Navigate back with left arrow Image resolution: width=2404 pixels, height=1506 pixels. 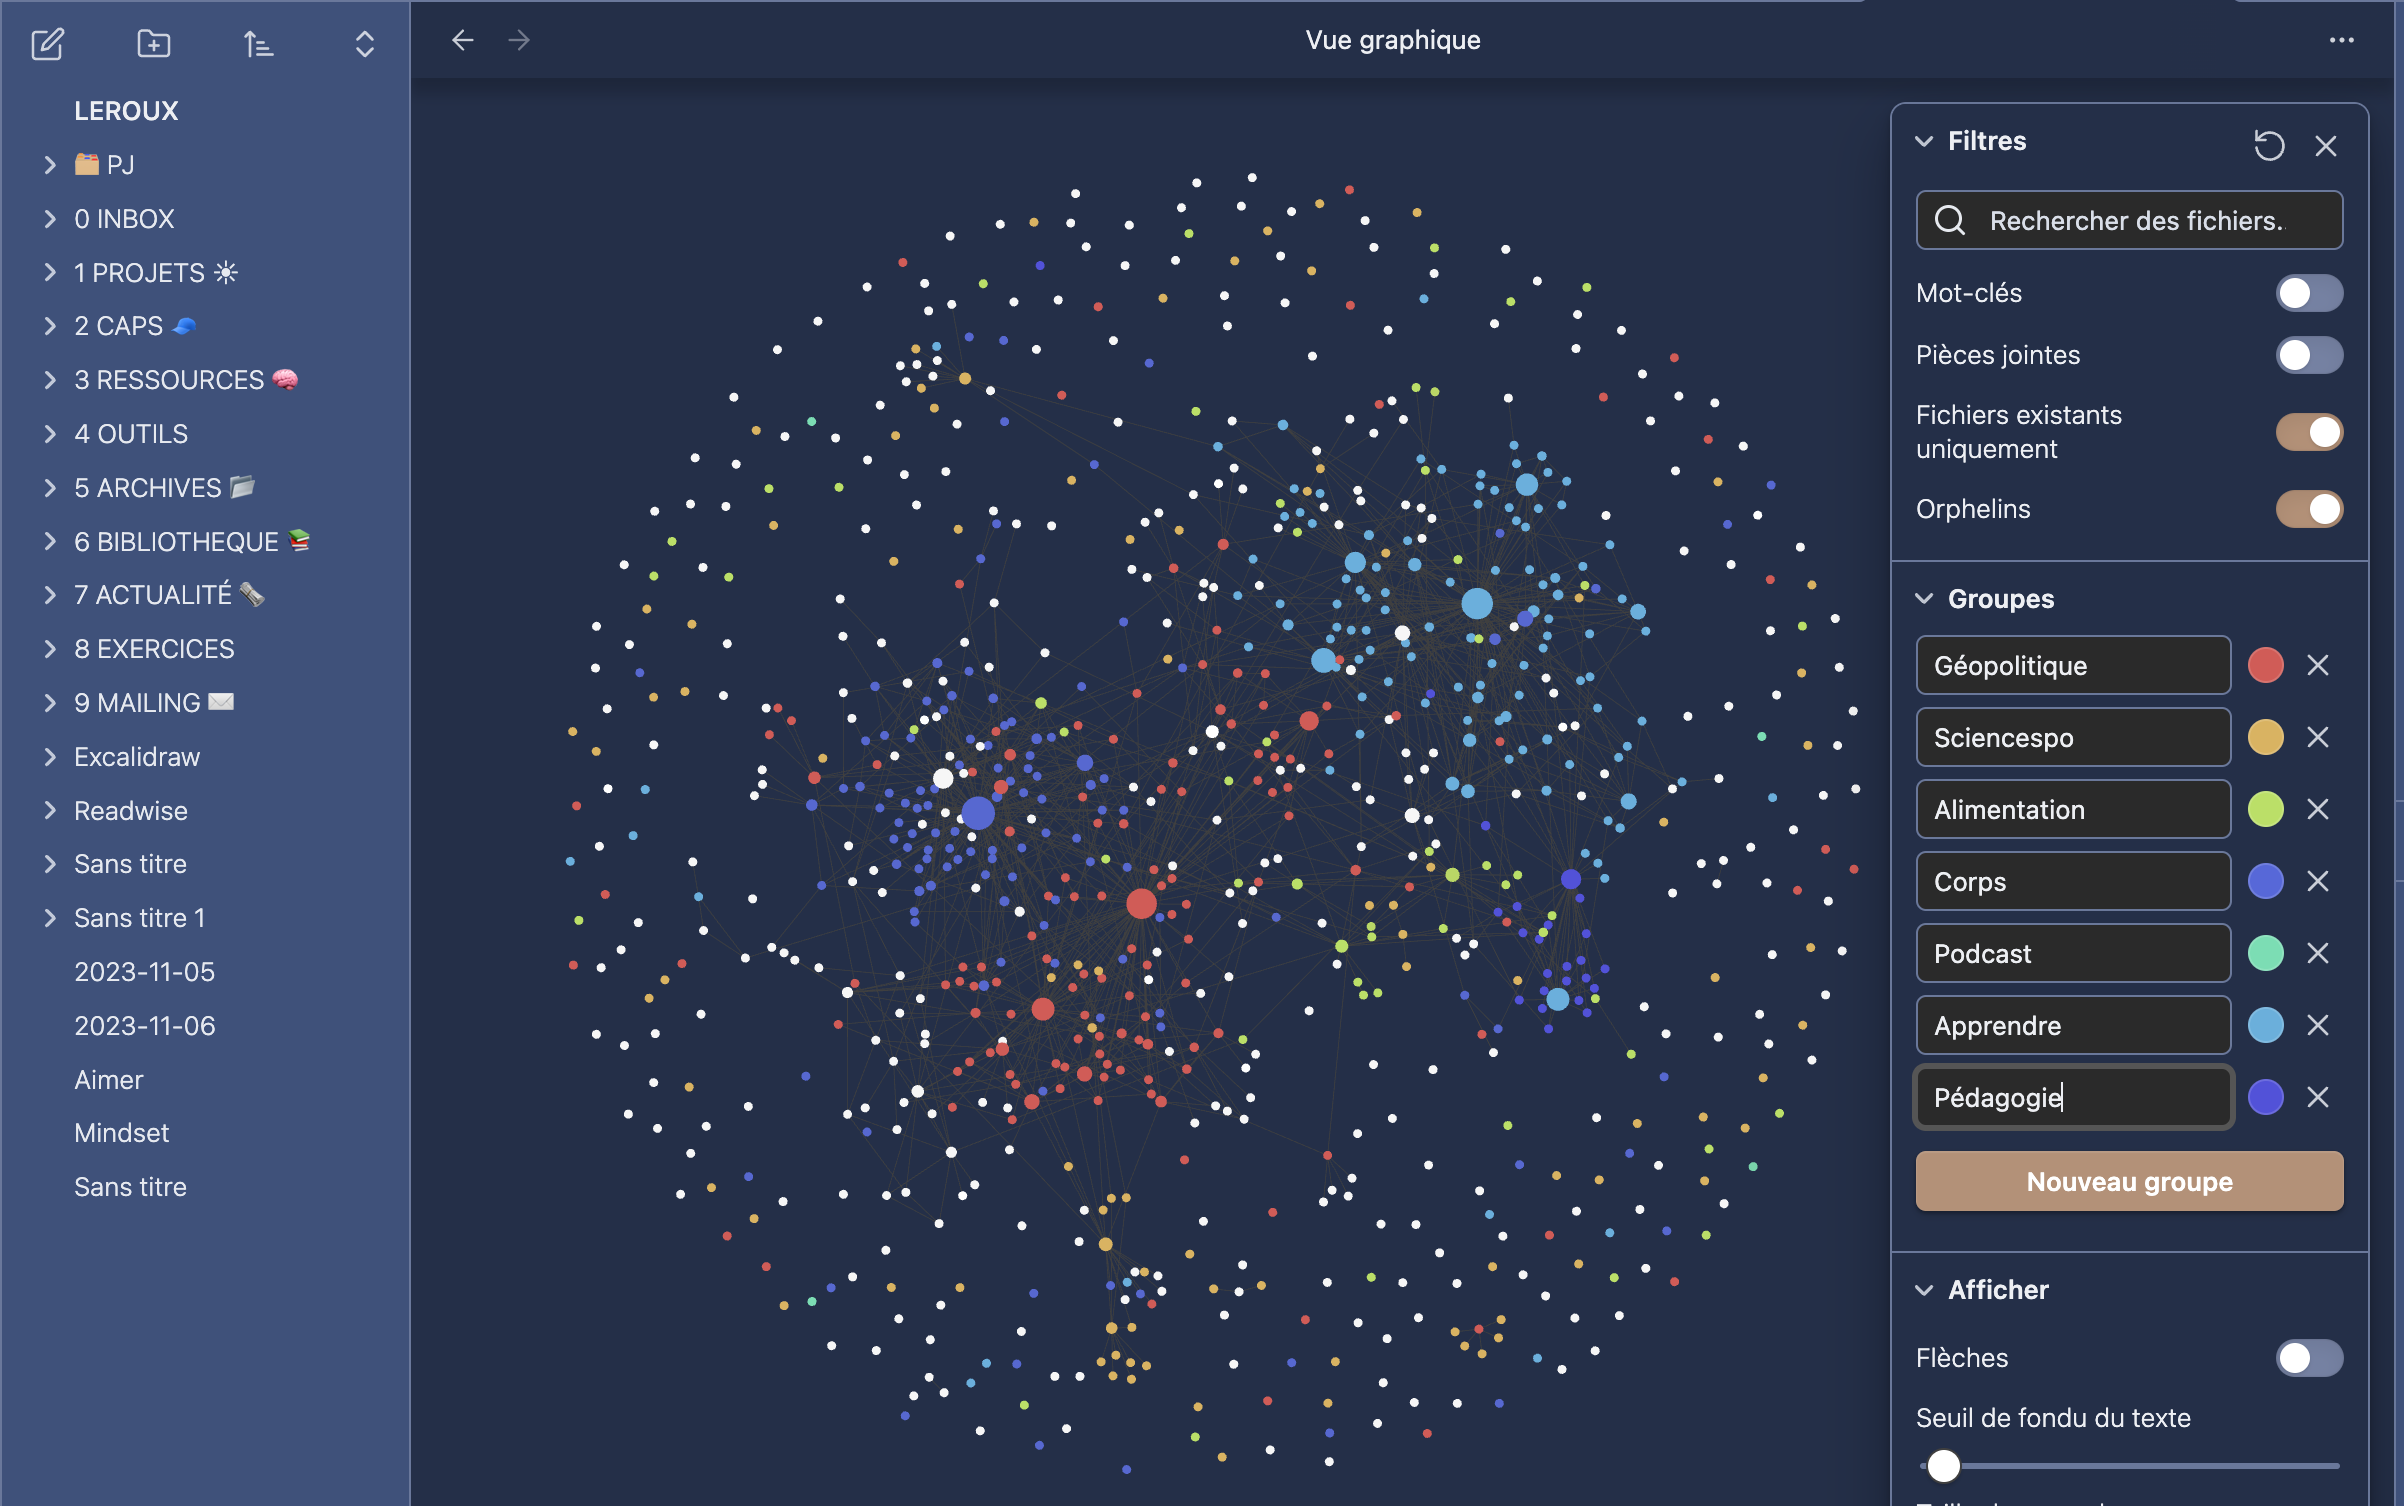tap(462, 40)
